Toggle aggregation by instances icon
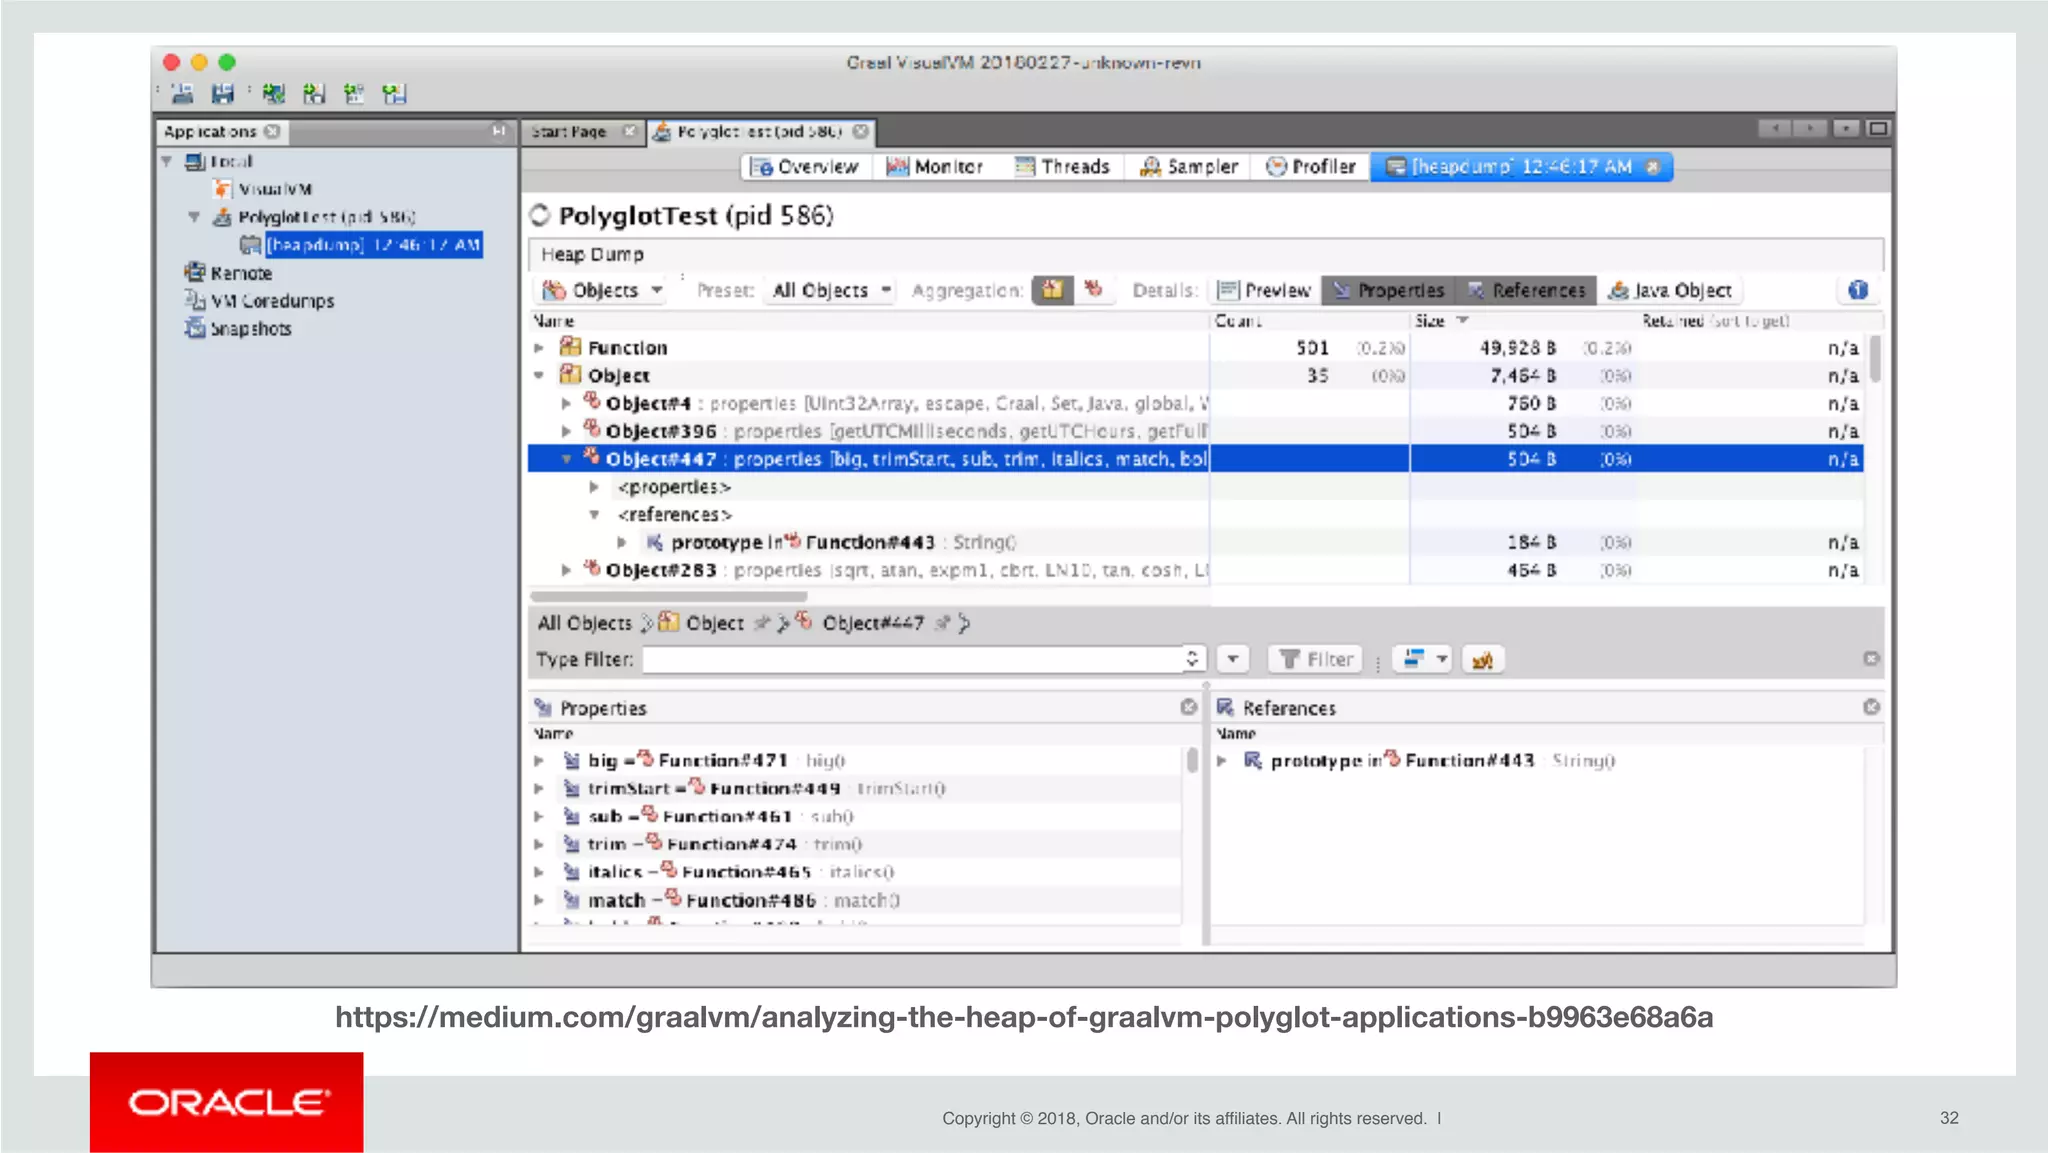The height and width of the screenshot is (1153, 2048). [x=1093, y=289]
